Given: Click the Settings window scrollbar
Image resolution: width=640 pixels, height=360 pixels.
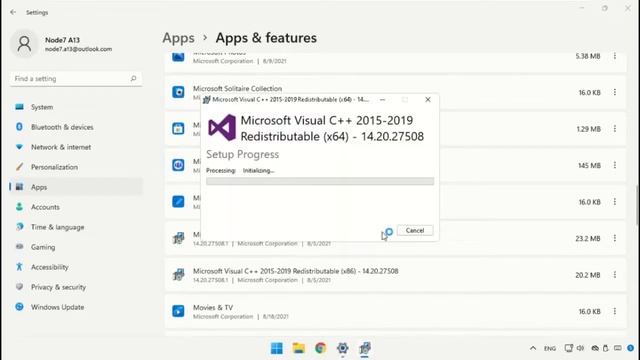Looking at the screenshot, I should pos(636,204).
